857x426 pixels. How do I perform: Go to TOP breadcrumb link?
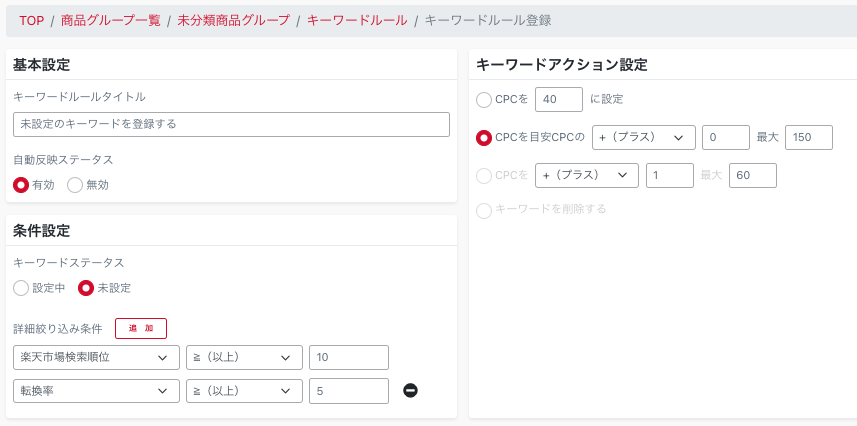(x=31, y=20)
